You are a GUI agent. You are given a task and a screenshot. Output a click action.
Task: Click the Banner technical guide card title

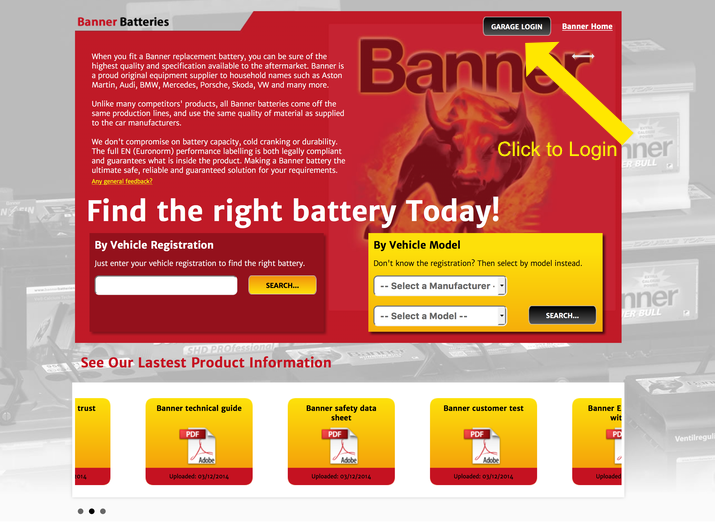click(x=199, y=408)
